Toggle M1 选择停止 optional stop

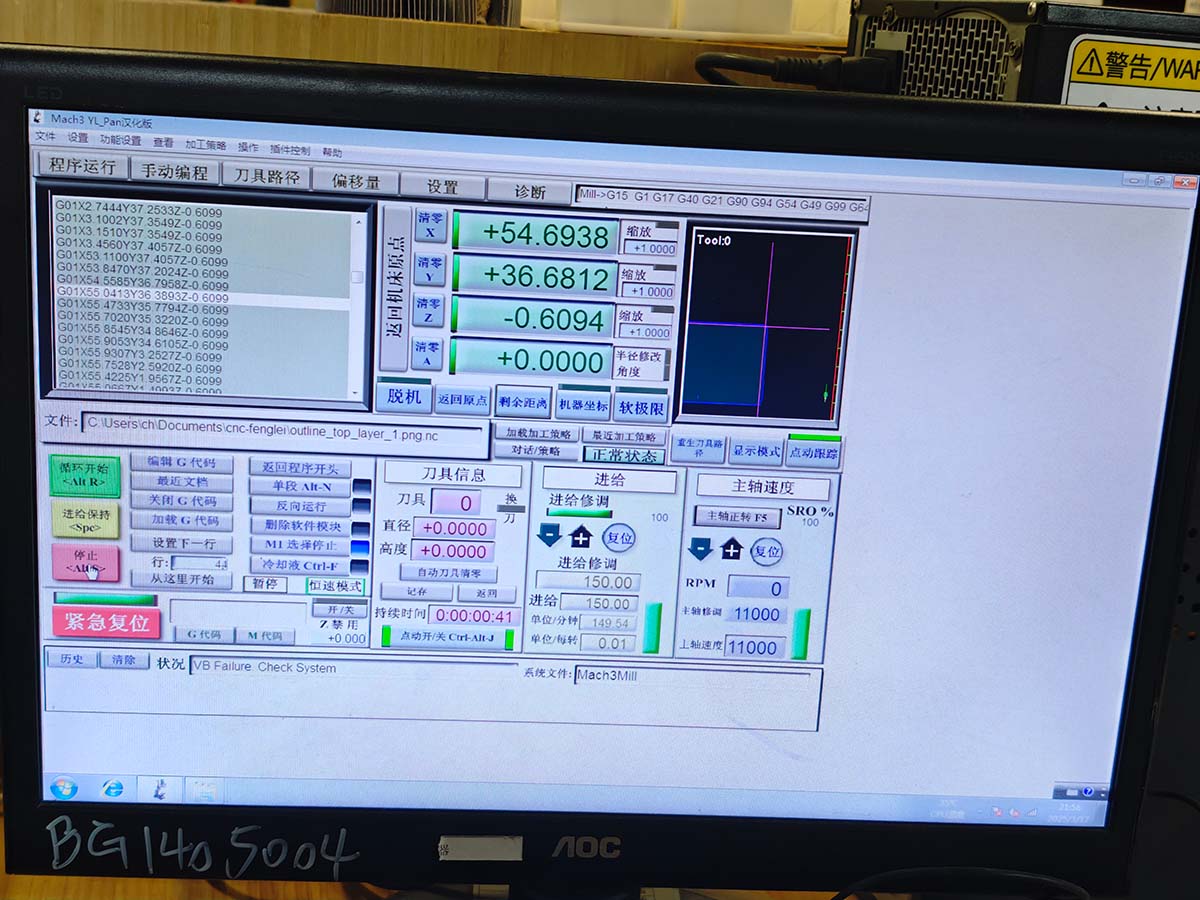[298, 545]
